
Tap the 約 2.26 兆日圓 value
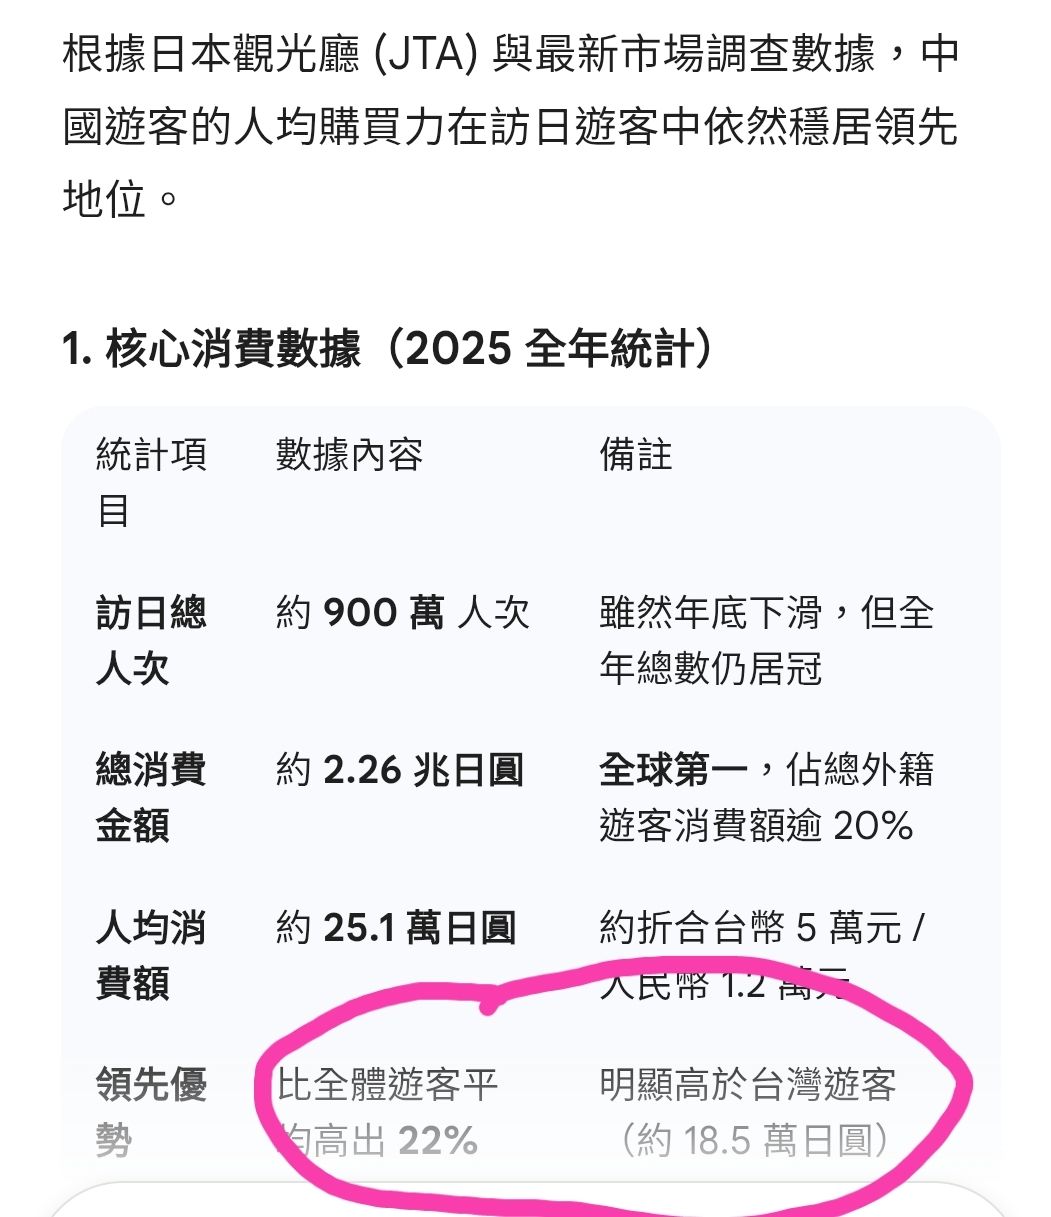(x=399, y=770)
